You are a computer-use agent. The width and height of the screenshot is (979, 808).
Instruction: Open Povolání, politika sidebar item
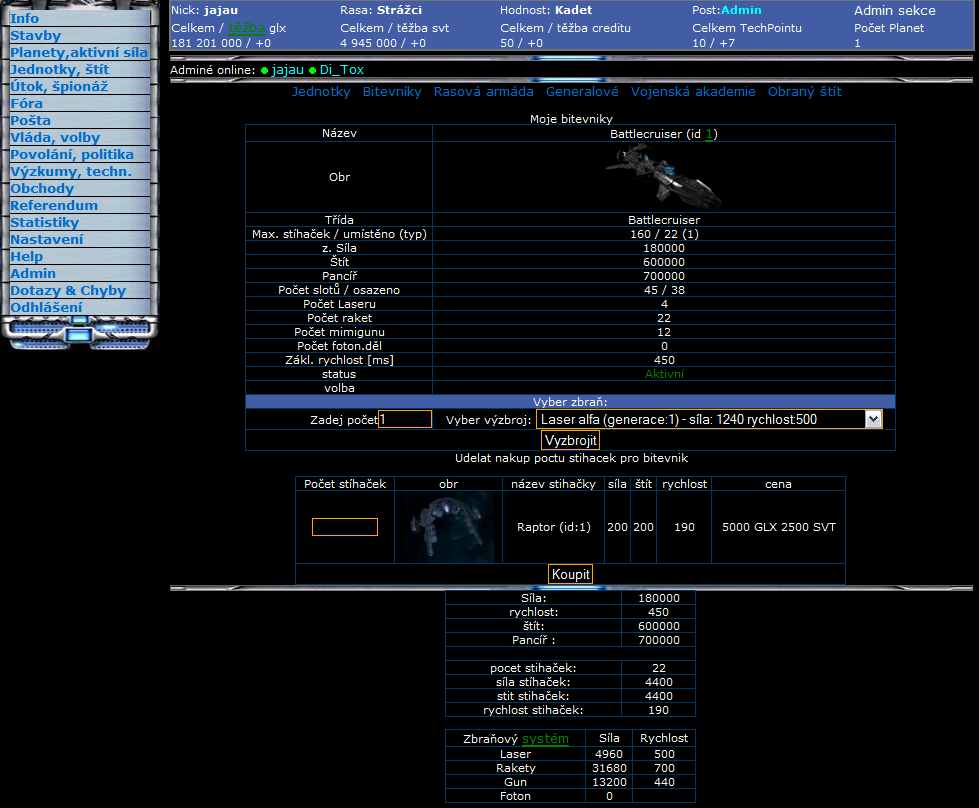point(72,154)
